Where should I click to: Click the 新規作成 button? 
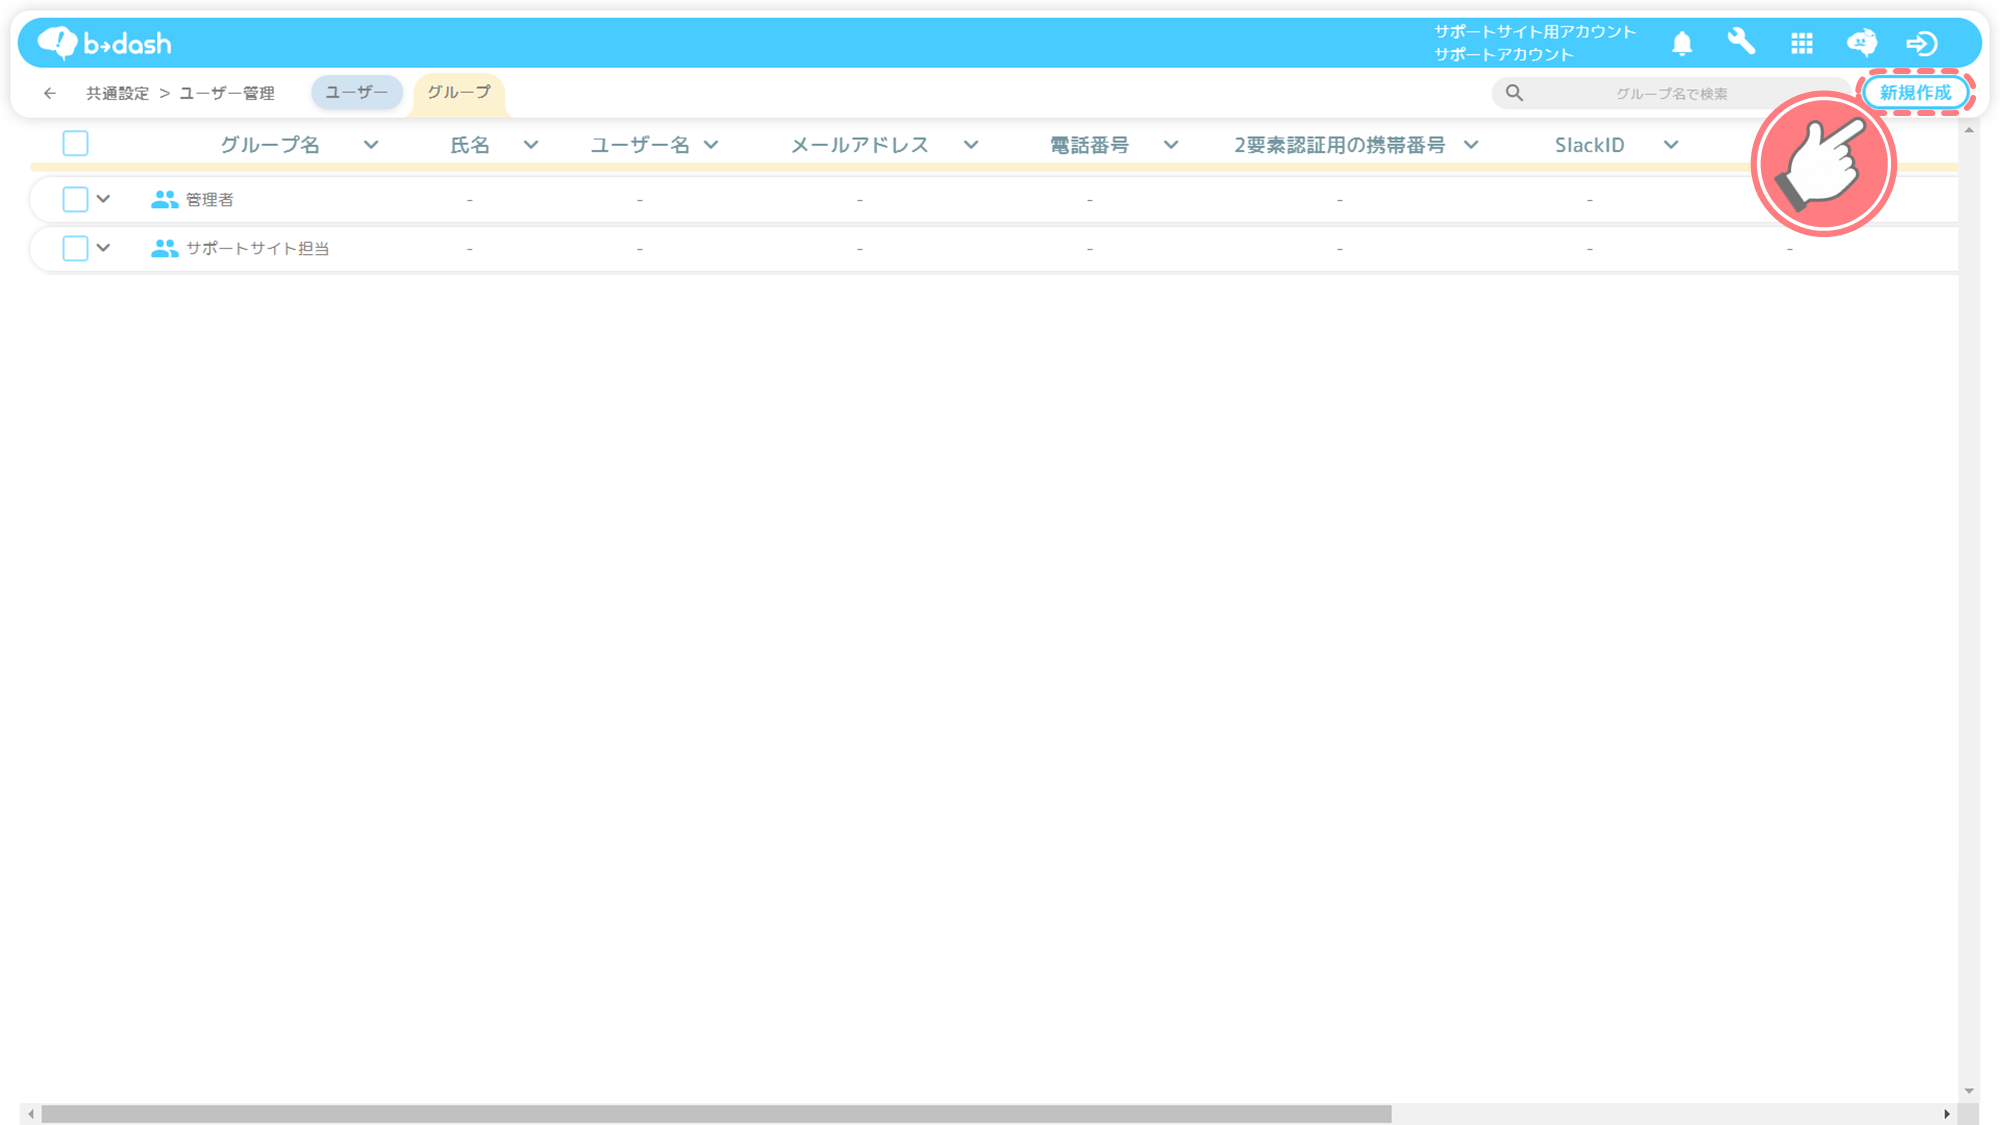pyautogui.click(x=1915, y=93)
